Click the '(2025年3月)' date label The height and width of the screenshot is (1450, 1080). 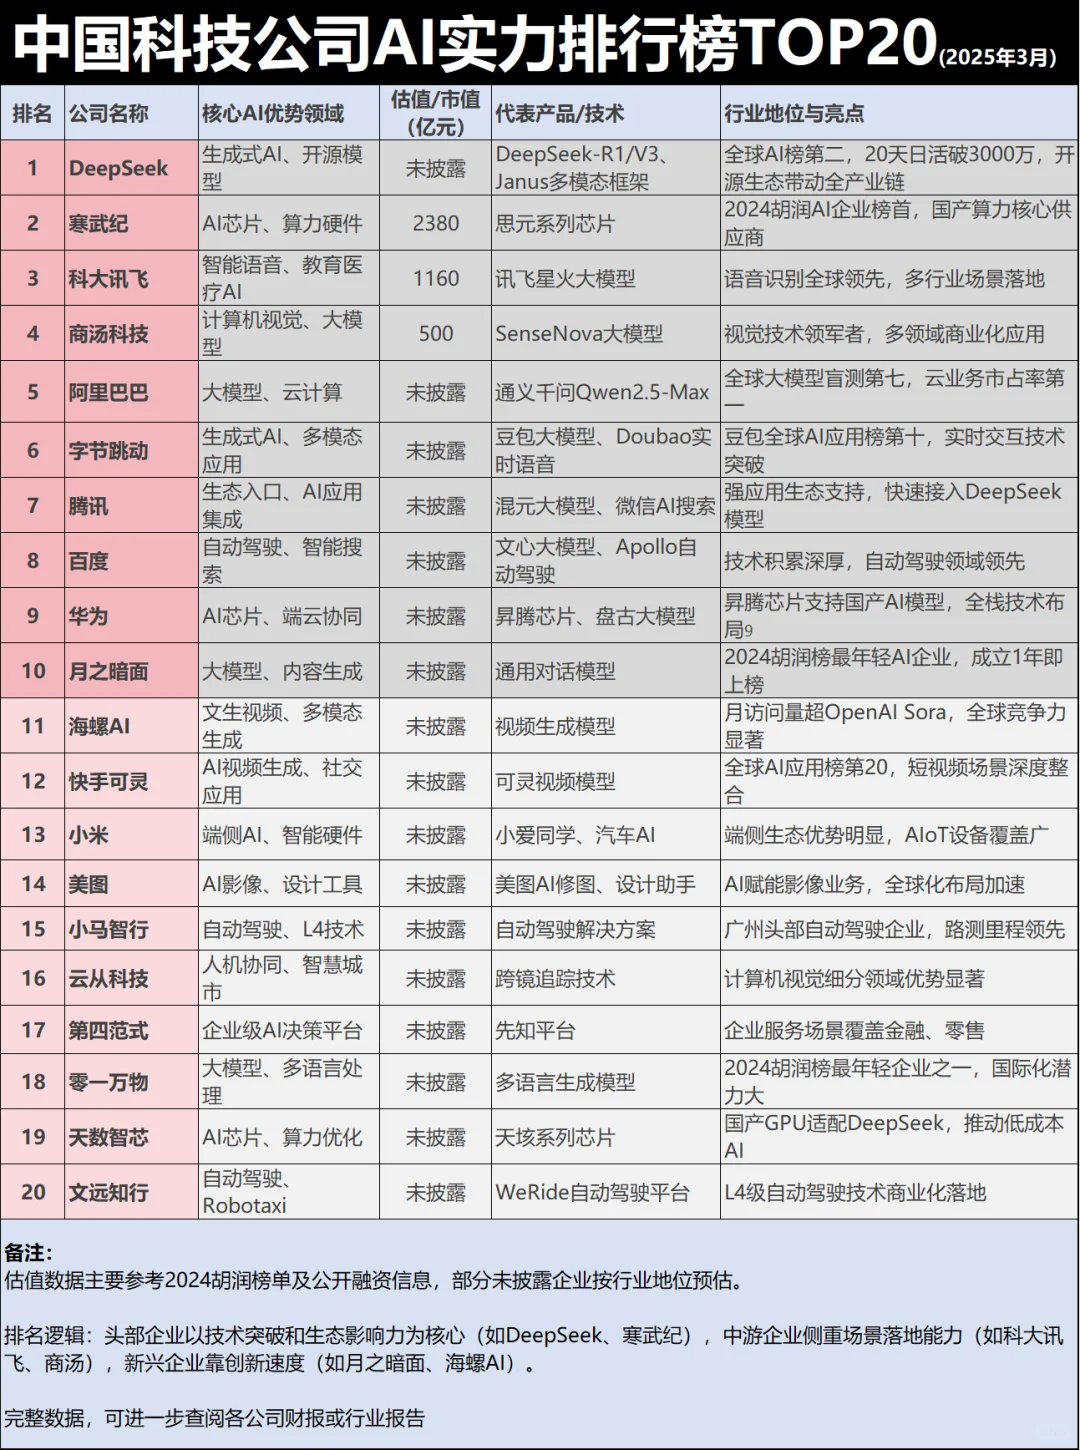pos(997,58)
